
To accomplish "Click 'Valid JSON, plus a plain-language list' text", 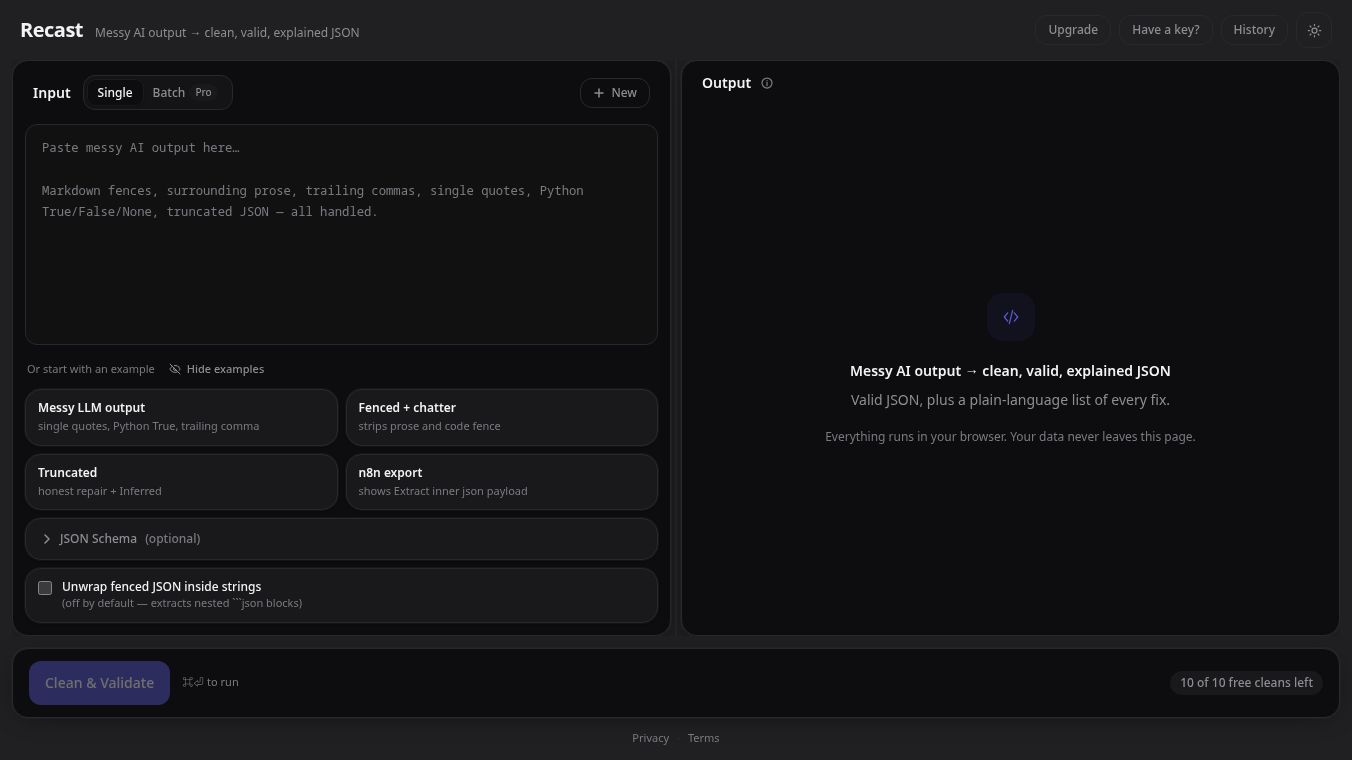I will click(x=1010, y=400).
